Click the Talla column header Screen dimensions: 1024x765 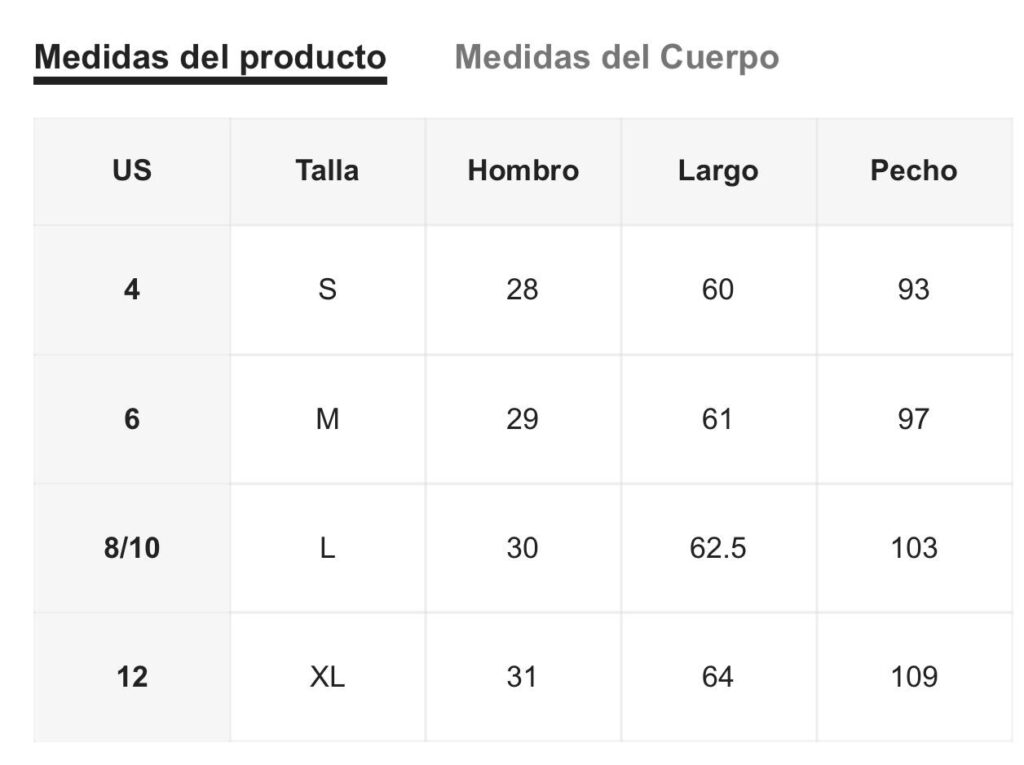(x=327, y=171)
